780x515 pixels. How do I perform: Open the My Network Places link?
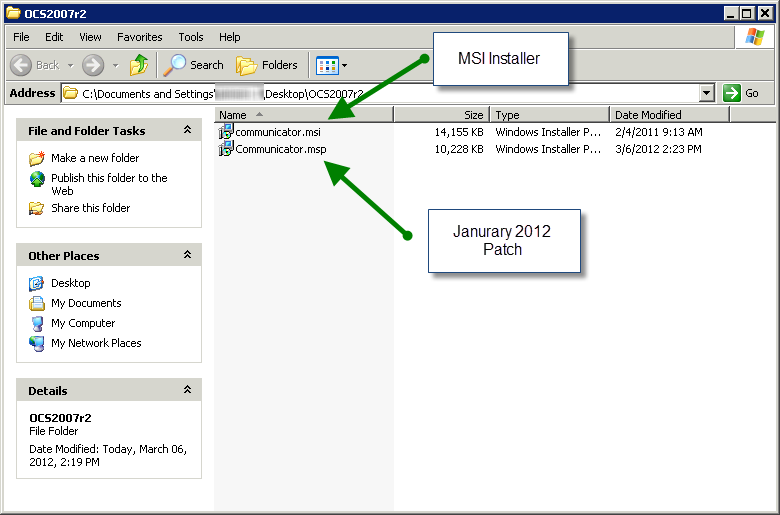click(96, 343)
